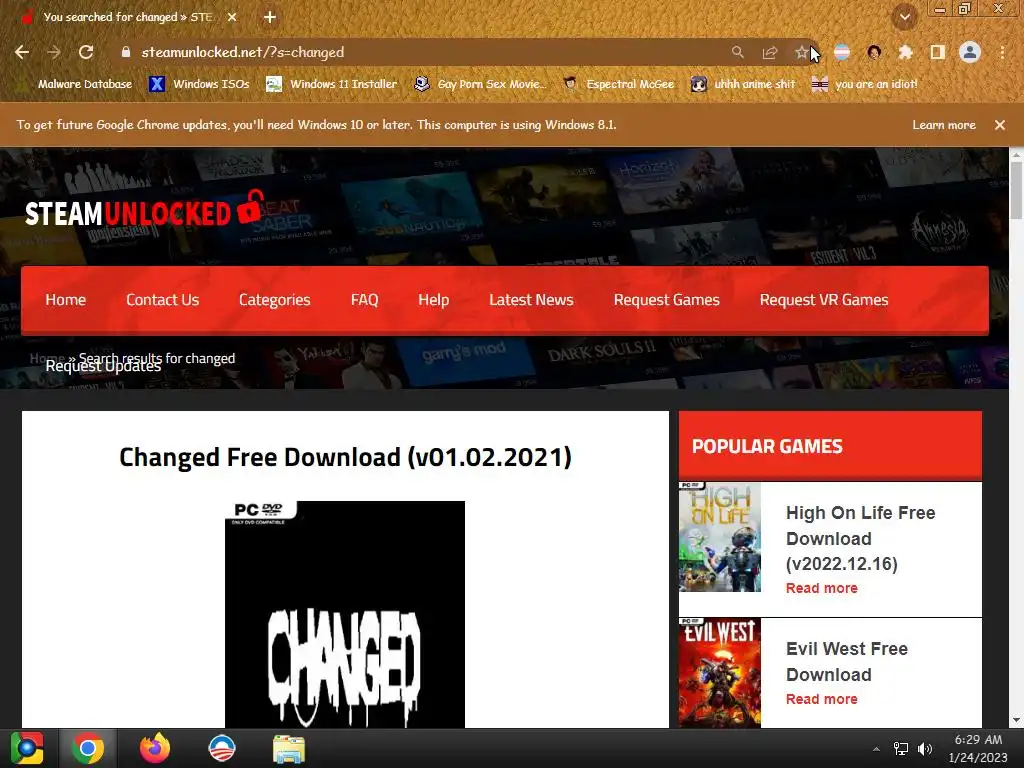
Task: Click the Evil West cover thumbnail
Action: coord(720,673)
